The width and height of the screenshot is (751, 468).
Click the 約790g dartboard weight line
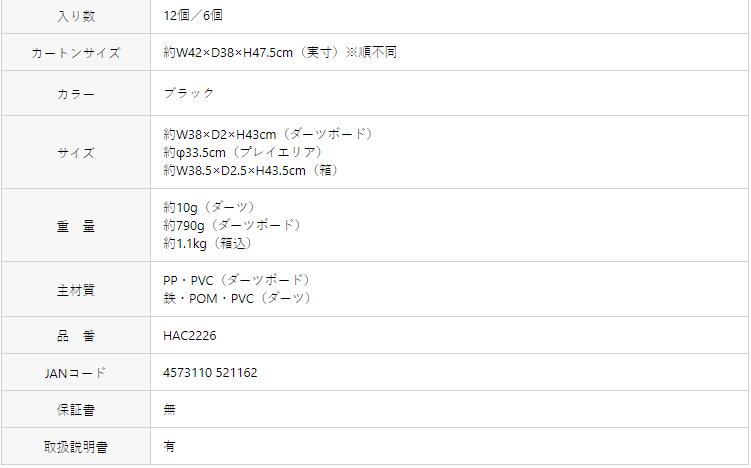point(232,225)
